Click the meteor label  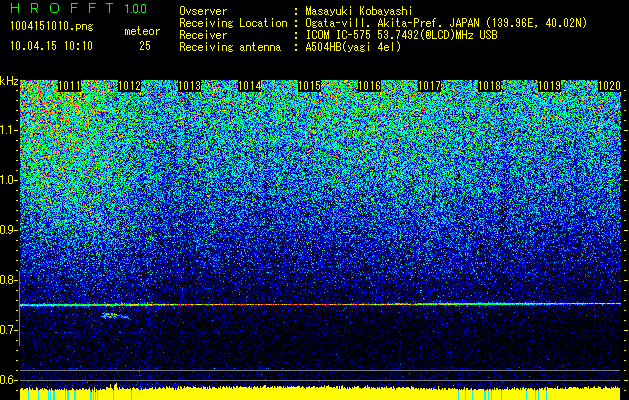tap(142, 31)
